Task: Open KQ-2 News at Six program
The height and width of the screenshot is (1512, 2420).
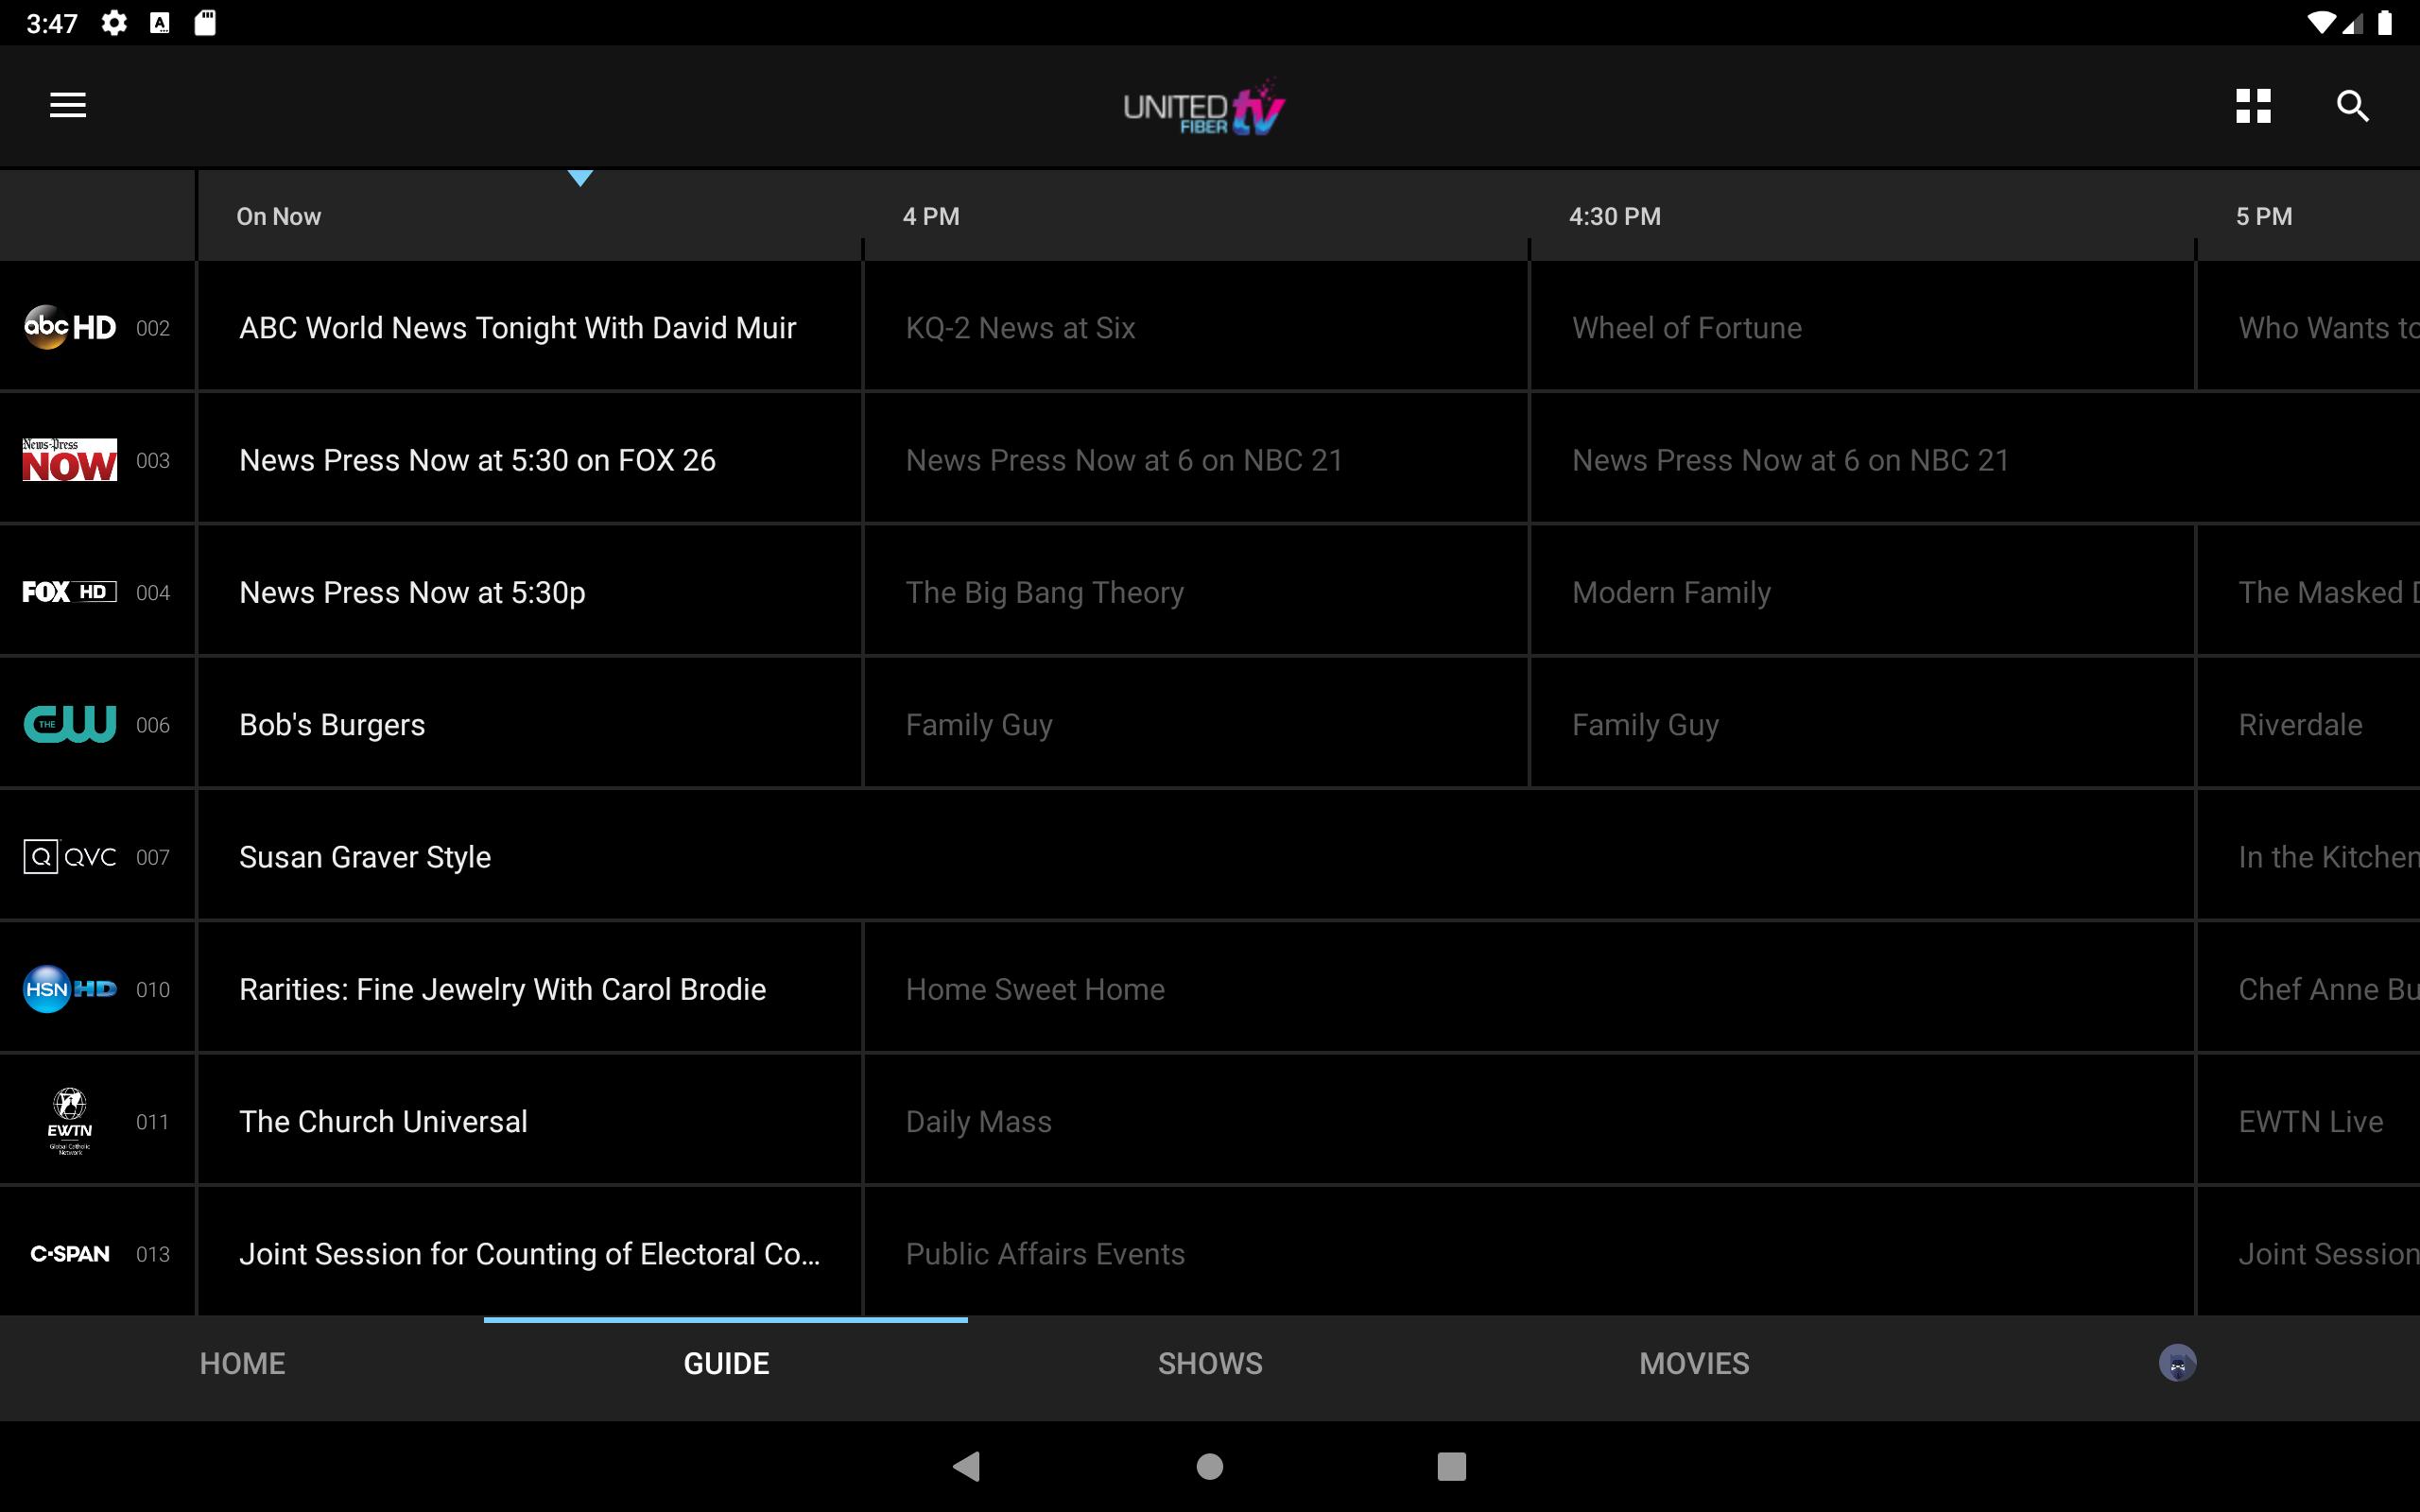Action: pyautogui.click(x=1196, y=327)
